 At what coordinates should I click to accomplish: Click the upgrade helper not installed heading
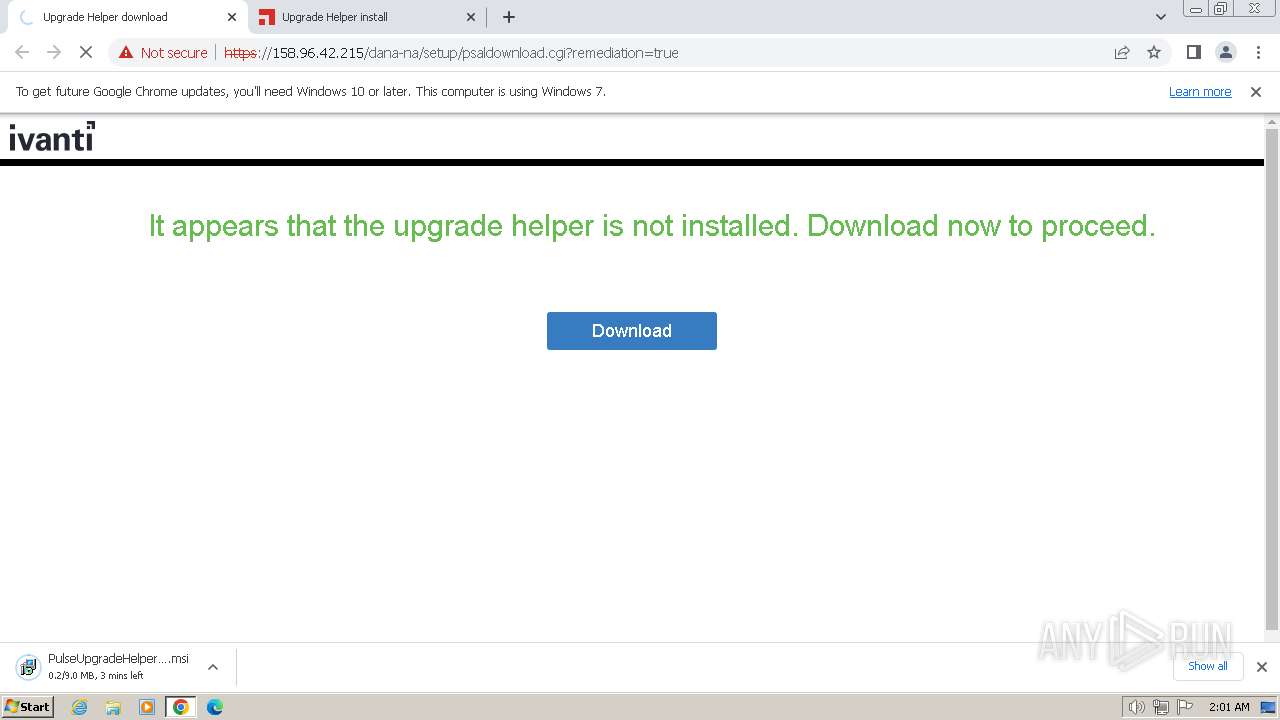[x=652, y=226]
